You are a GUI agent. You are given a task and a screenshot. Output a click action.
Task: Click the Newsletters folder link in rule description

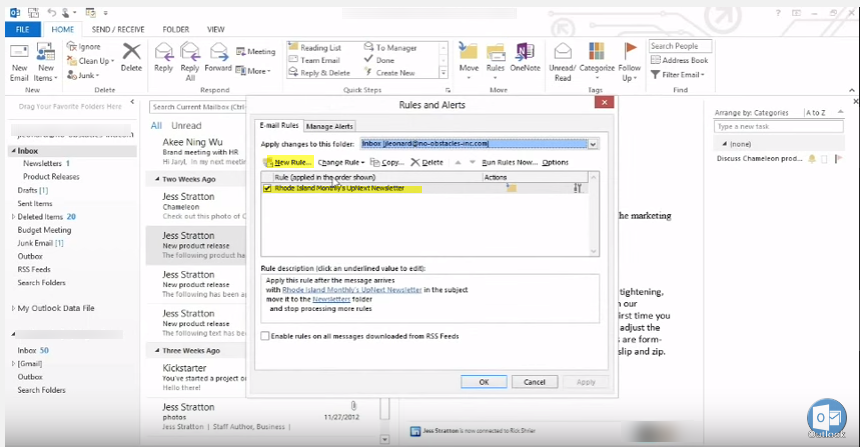click(331, 299)
